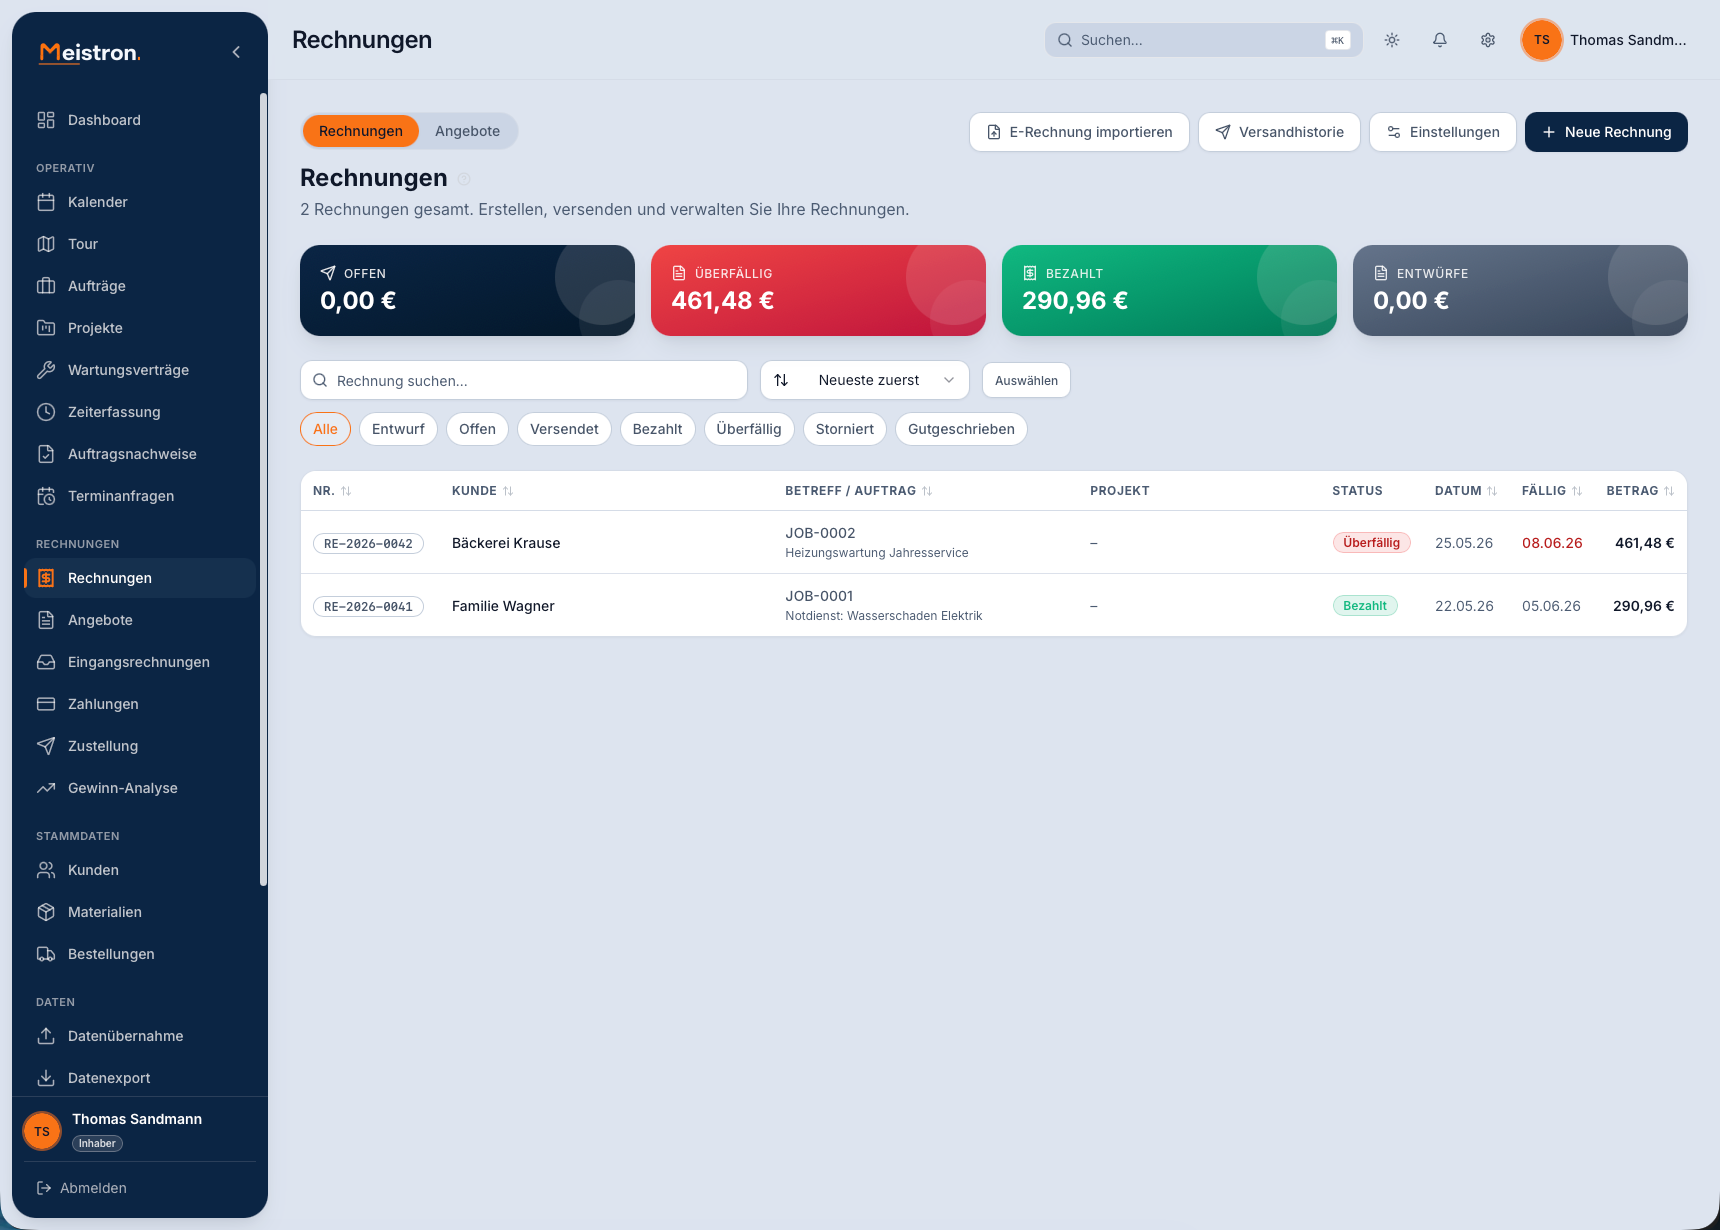
Task: Filter invoices by Versendet
Action: coord(564,429)
